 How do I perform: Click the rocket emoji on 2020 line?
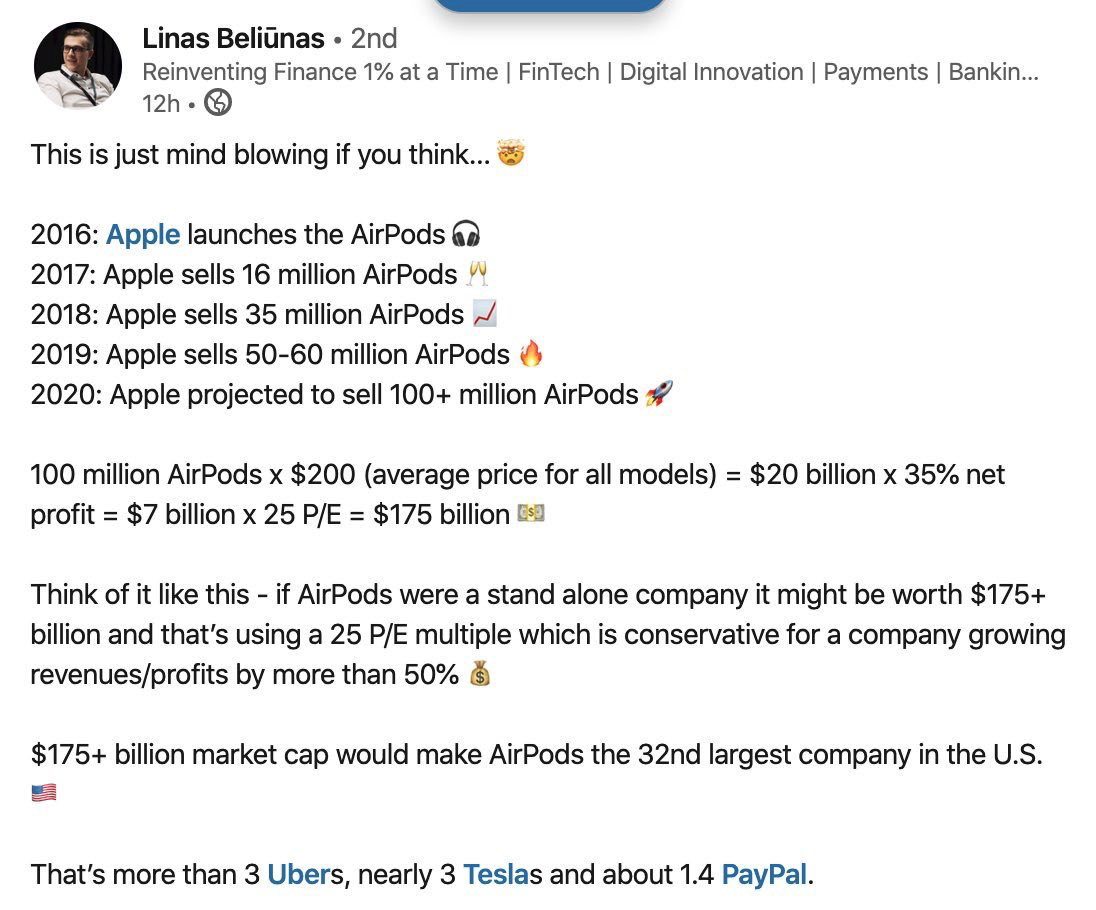point(659,393)
